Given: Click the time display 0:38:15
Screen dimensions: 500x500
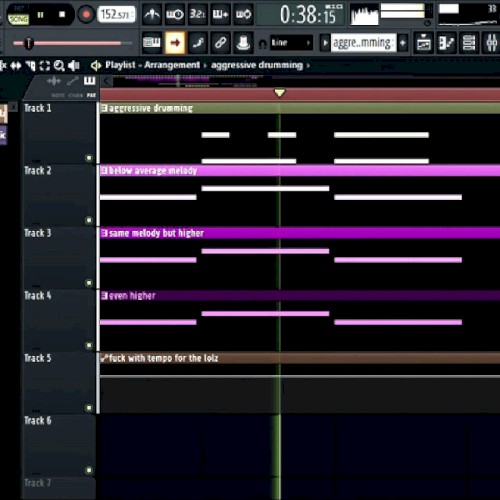Looking at the screenshot, I should [308, 15].
